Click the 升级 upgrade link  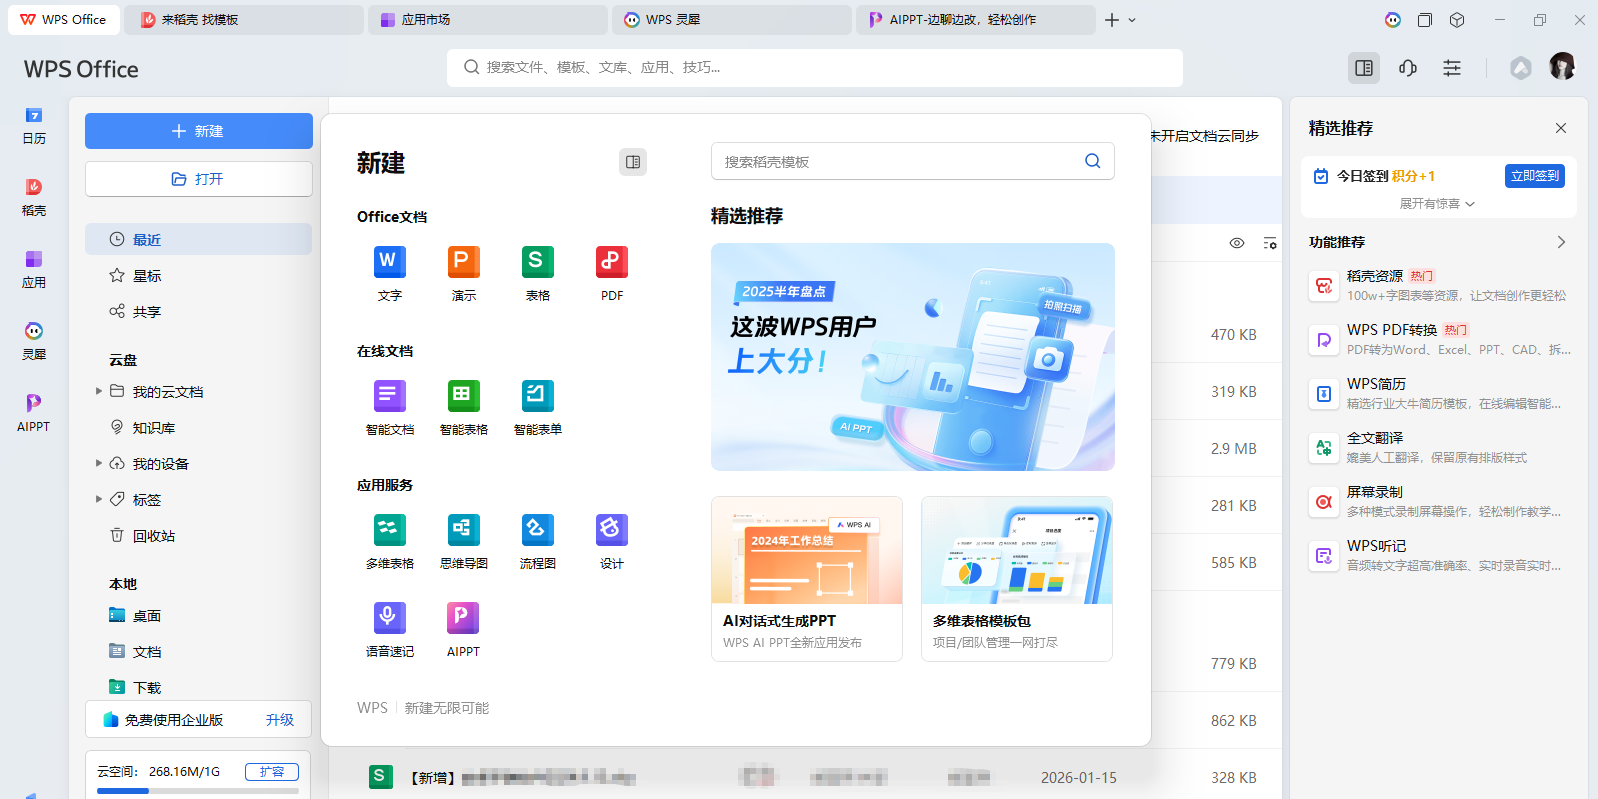(x=280, y=720)
